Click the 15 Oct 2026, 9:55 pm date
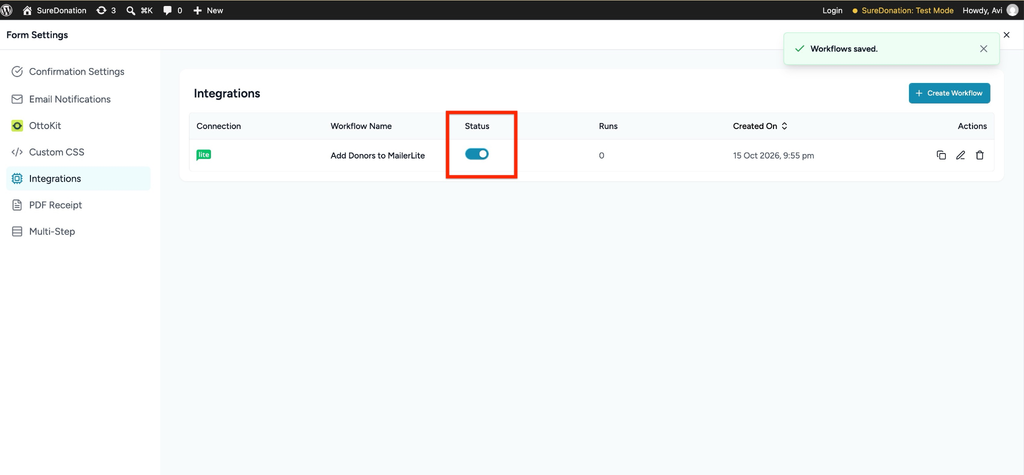The width and height of the screenshot is (1024, 475). (773, 156)
